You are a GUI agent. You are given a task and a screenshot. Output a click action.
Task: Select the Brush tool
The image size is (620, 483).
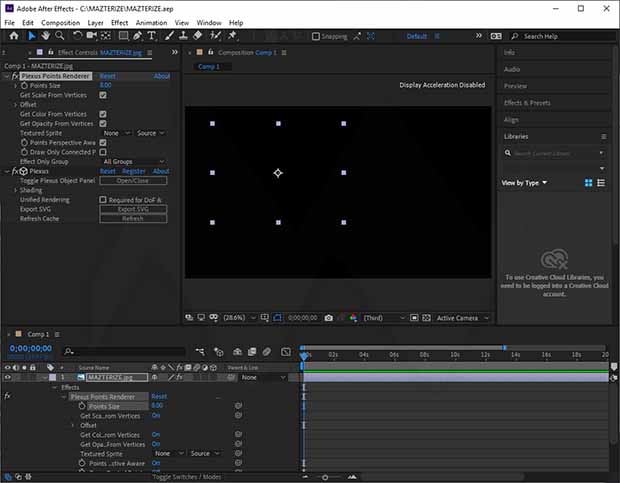click(x=169, y=36)
